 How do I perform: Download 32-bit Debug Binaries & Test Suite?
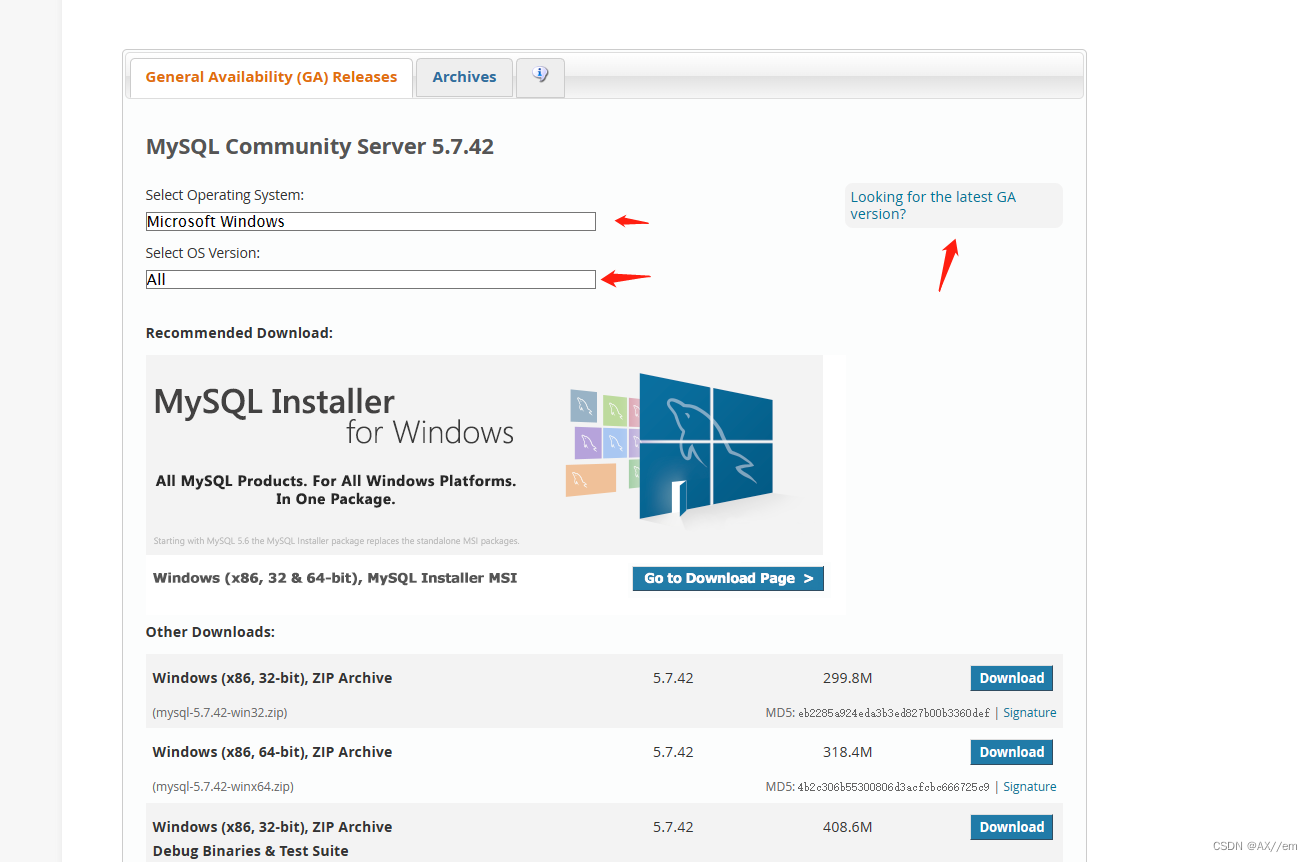(1011, 827)
